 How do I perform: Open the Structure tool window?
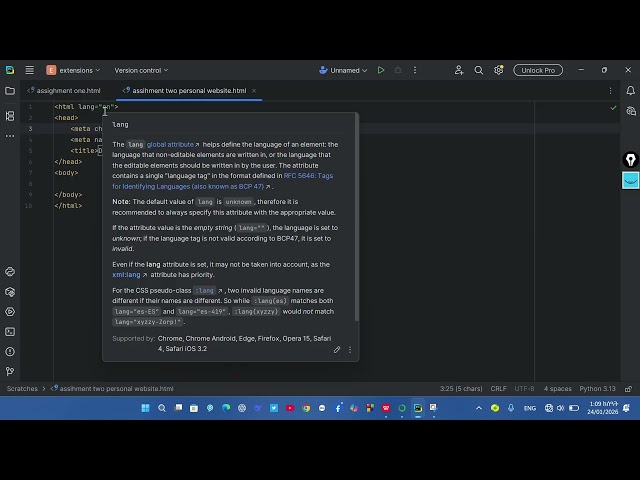[x=10, y=116]
